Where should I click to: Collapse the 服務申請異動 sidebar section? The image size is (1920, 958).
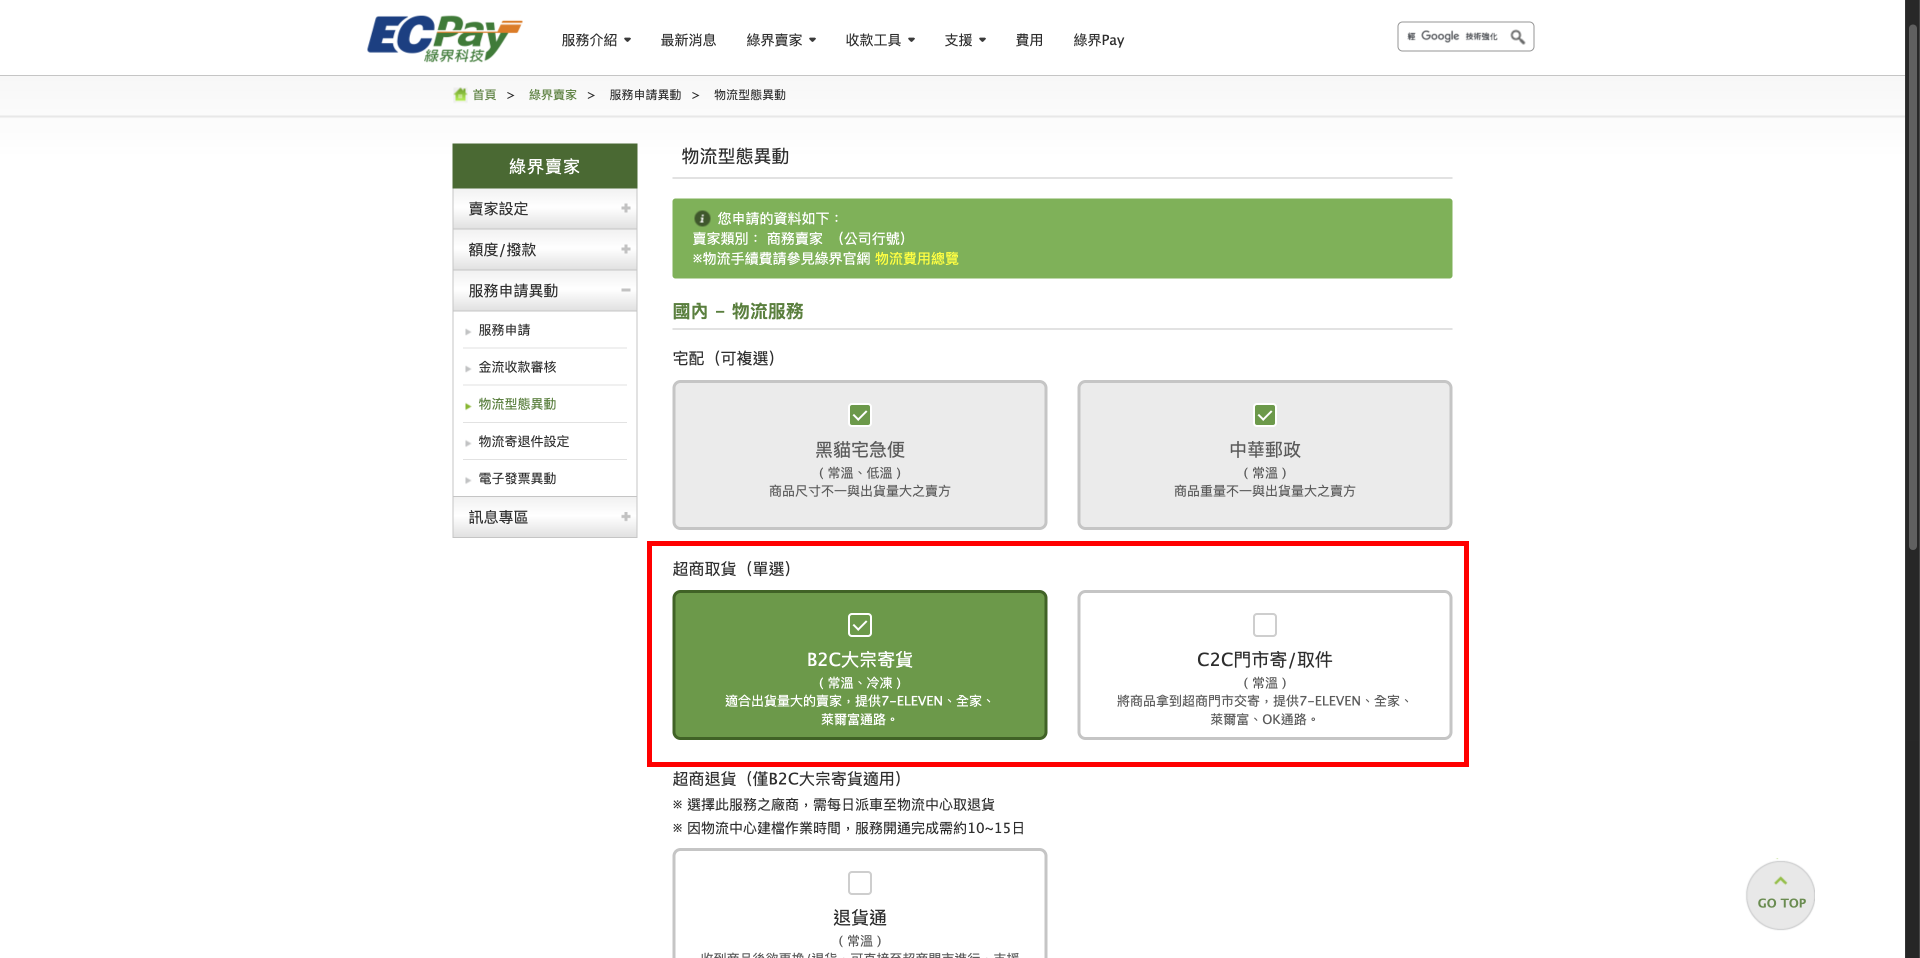[625, 291]
